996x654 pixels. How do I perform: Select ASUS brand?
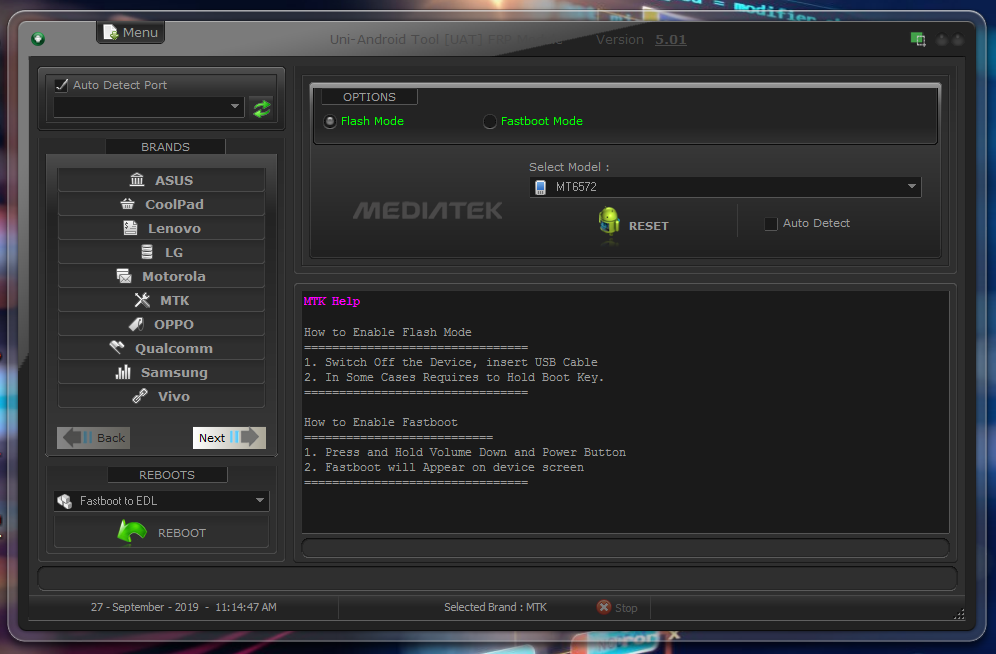coord(161,180)
